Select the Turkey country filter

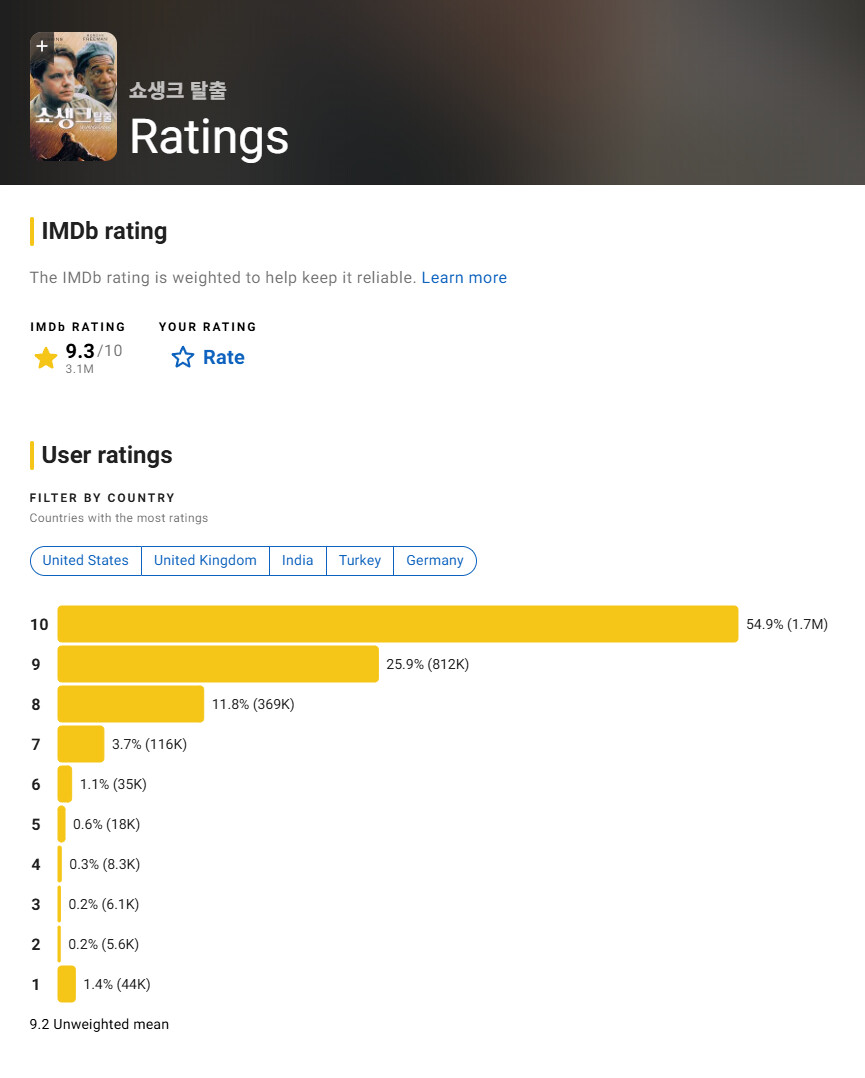[359, 561]
